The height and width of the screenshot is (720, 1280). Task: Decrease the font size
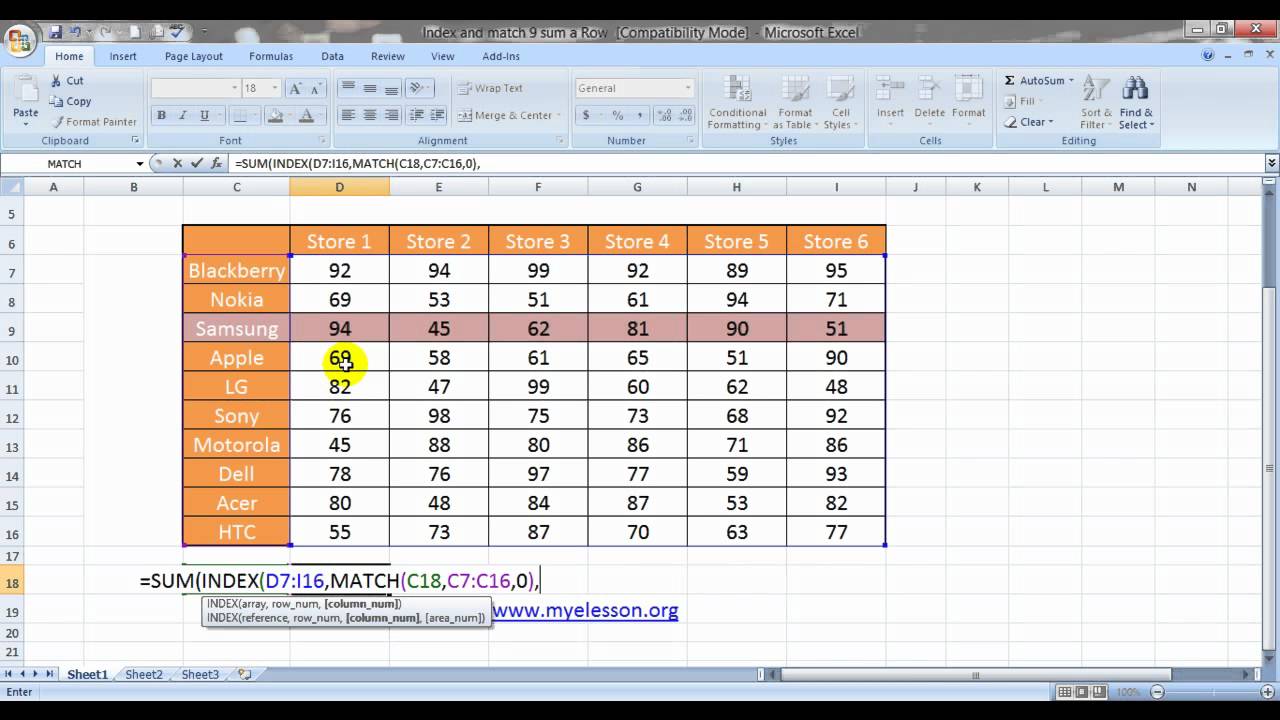point(315,88)
